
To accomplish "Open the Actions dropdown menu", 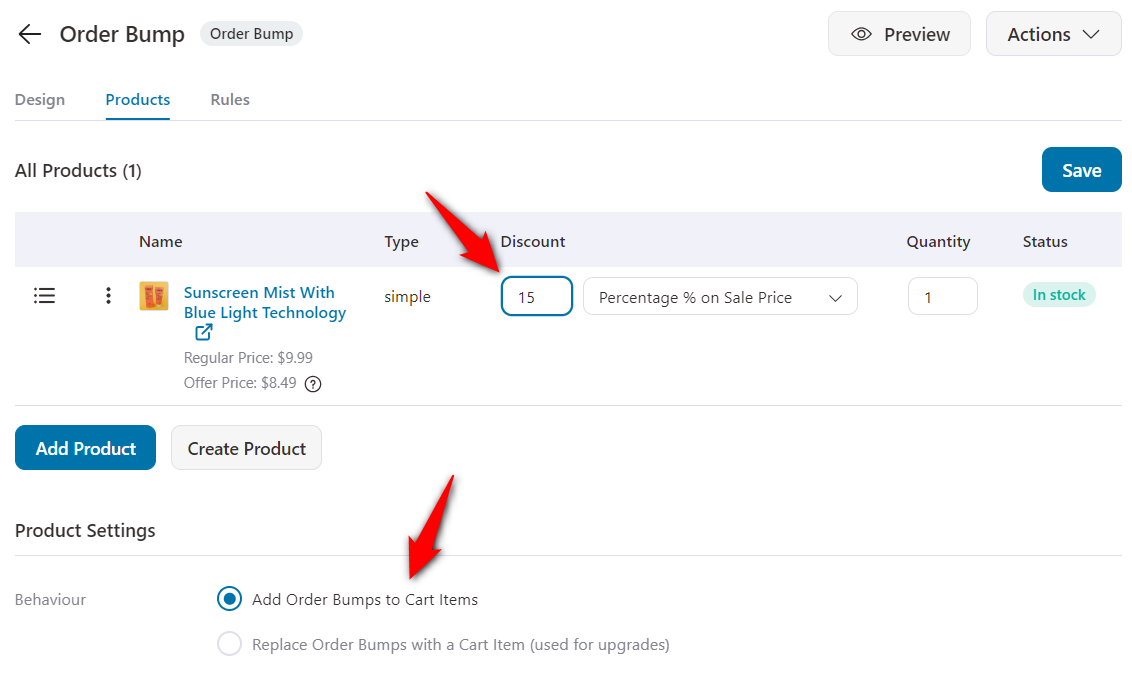I will [1053, 33].
